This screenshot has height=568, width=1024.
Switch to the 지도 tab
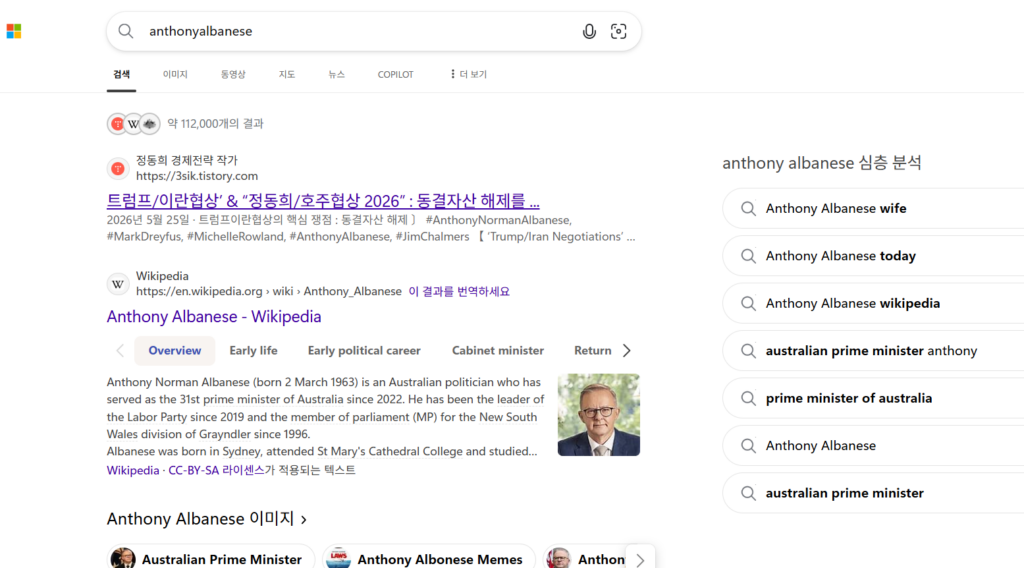[287, 74]
